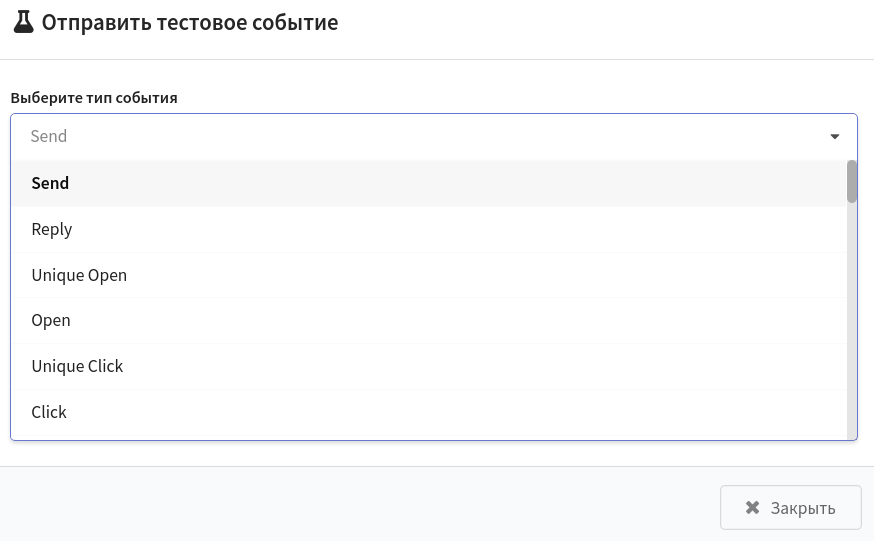Click the Закрыть text label

point(803,508)
